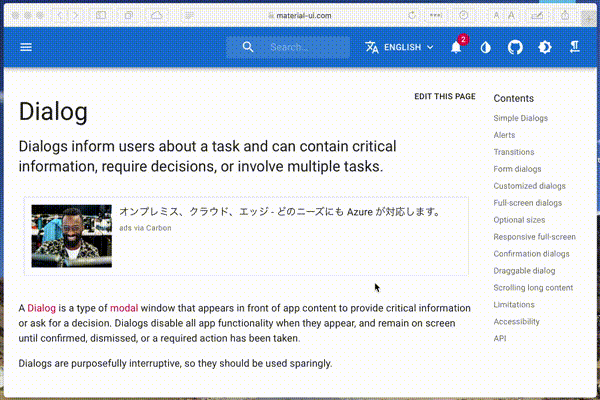Open the red Dialog link in paragraph
The height and width of the screenshot is (400, 600).
click(41, 308)
